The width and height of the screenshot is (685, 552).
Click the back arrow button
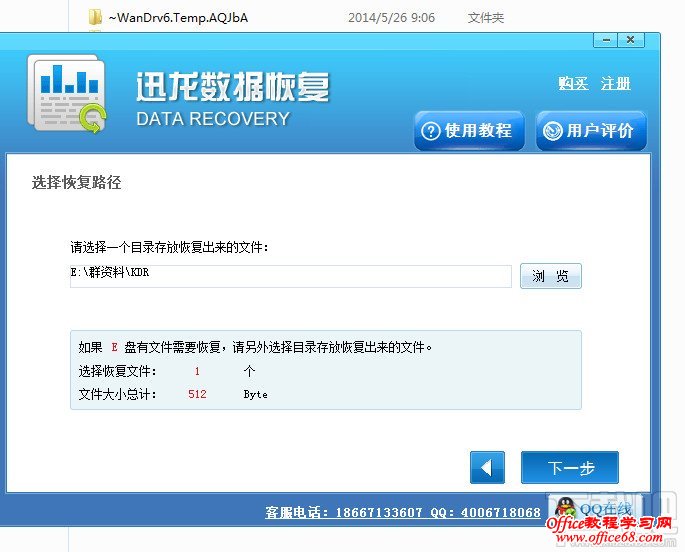click(x=487, y=468)
